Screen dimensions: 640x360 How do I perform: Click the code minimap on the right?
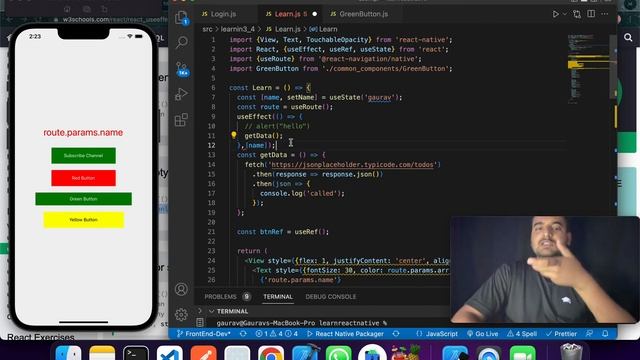(588, 69)
